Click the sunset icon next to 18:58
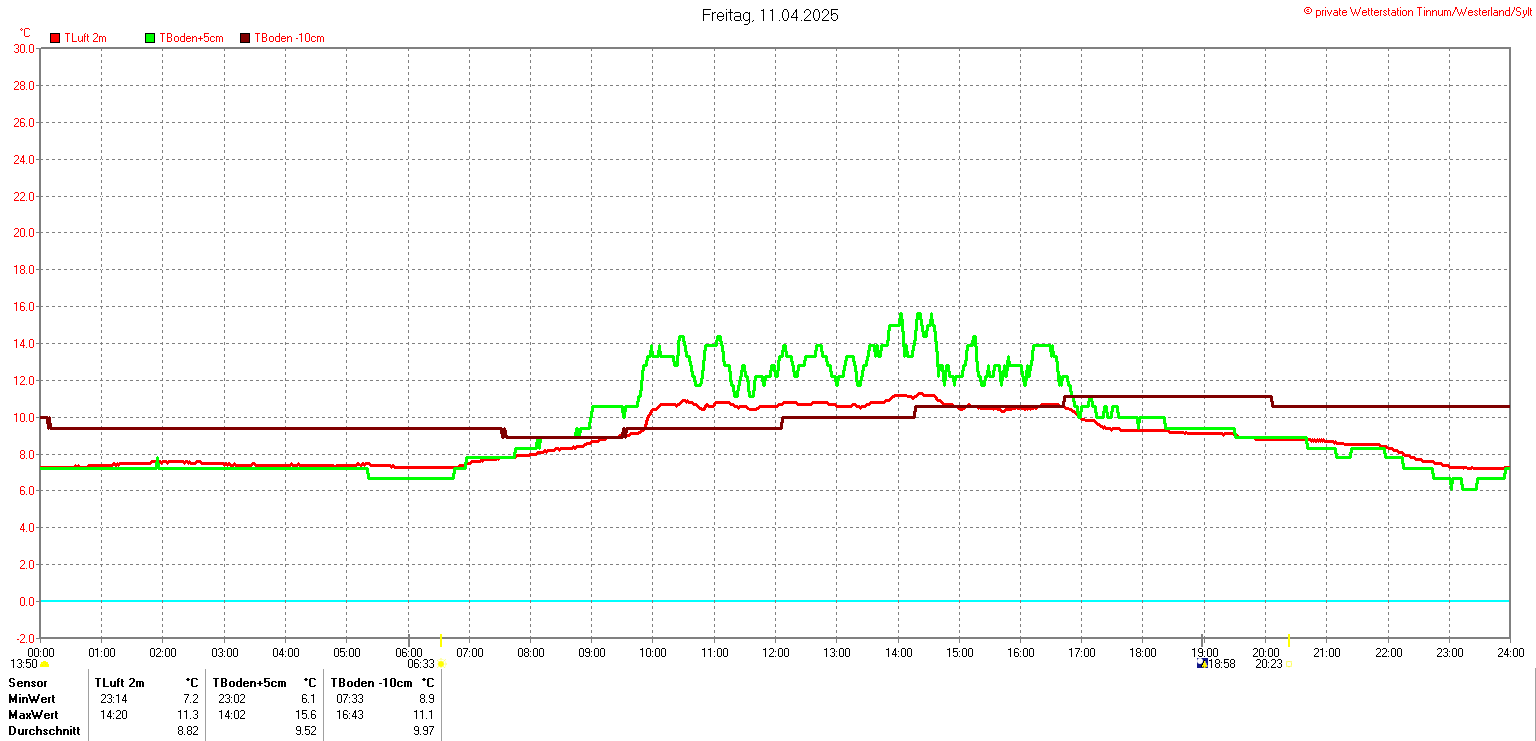Screen dimensions: 1536x741 pos(1202,664)
